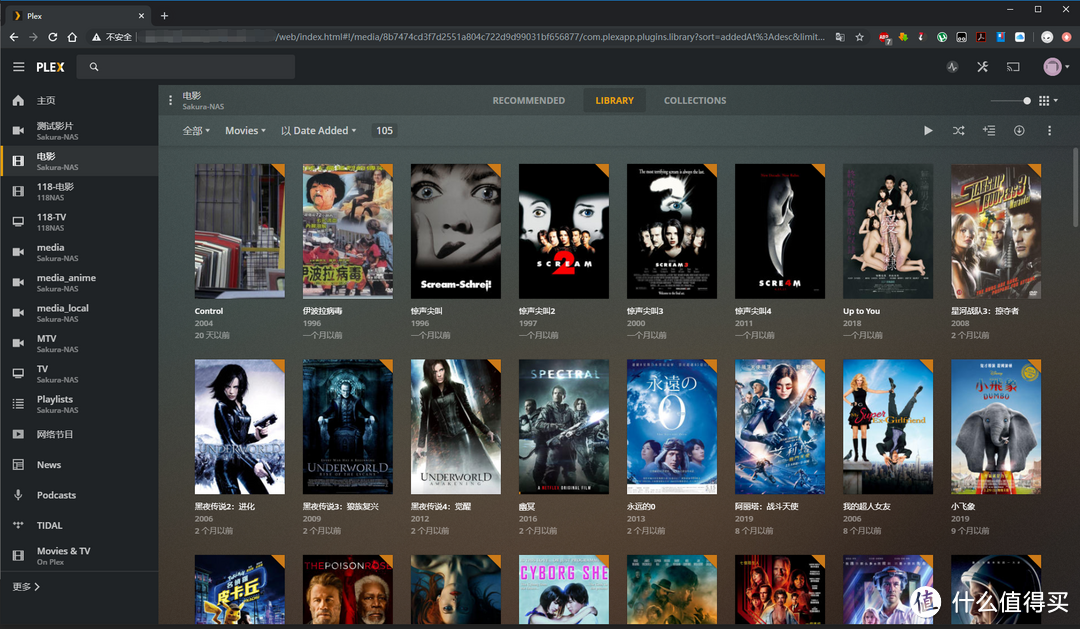Click the 105 item count badge
This screenshot has width=1080, height=629.
click(384, 130)
